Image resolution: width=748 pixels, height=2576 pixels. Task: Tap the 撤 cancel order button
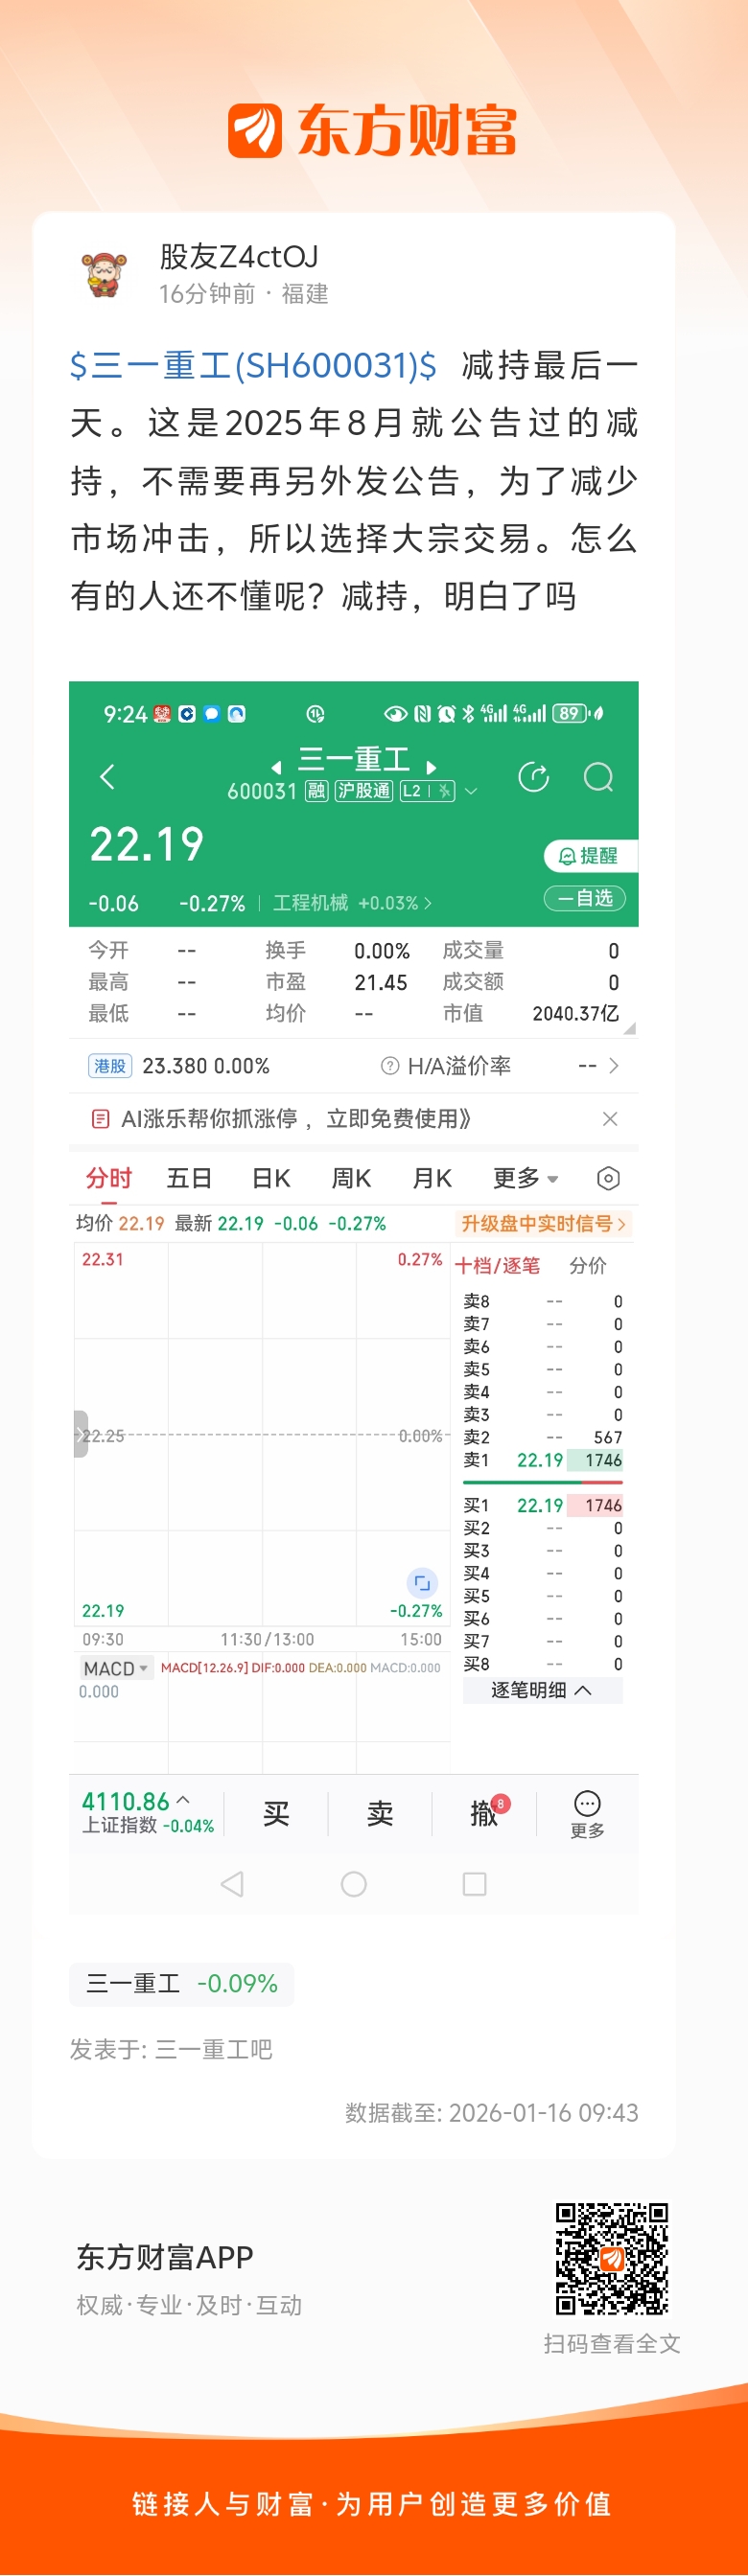click(485, 1814)
